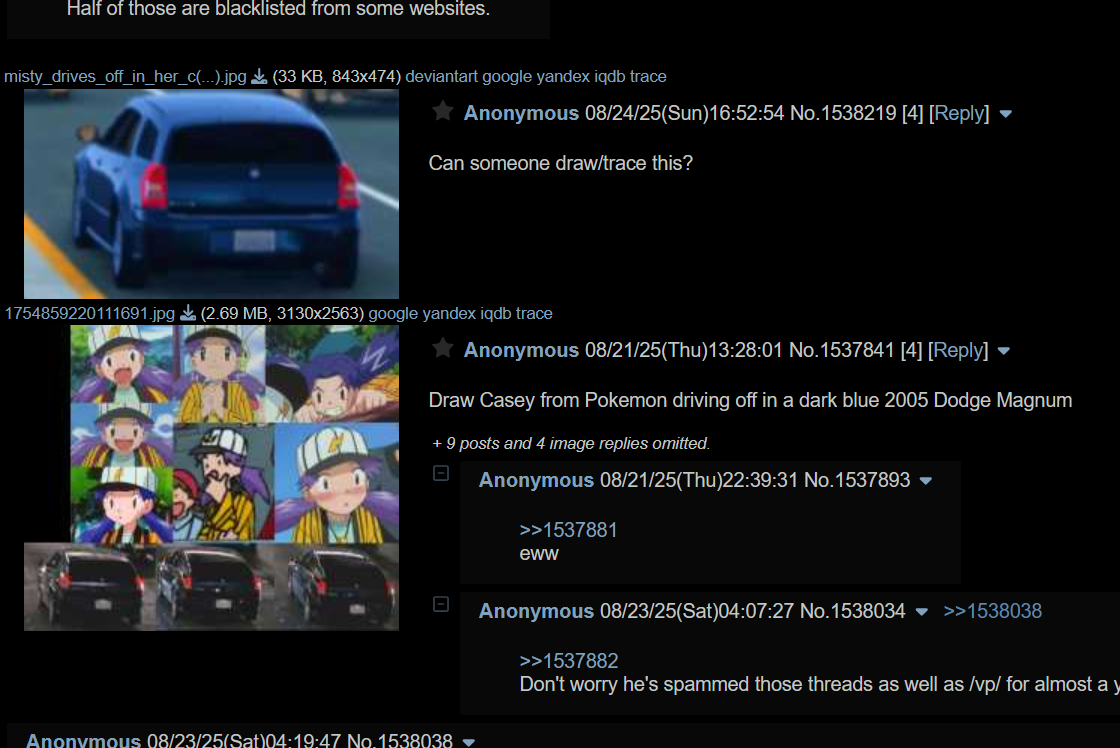Collapse reply No.1538034 using minus box
This screenshot has width=1120, height=748.
[x=441, y=604]
